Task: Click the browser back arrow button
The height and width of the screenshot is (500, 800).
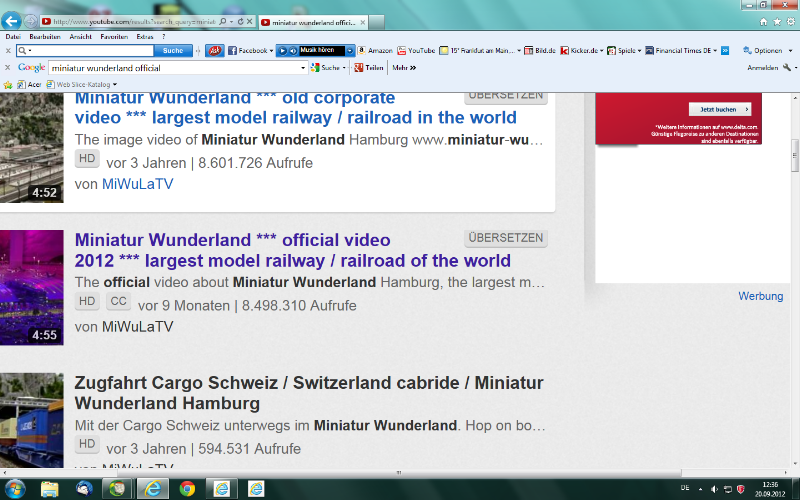Action: tap(13, 20)
